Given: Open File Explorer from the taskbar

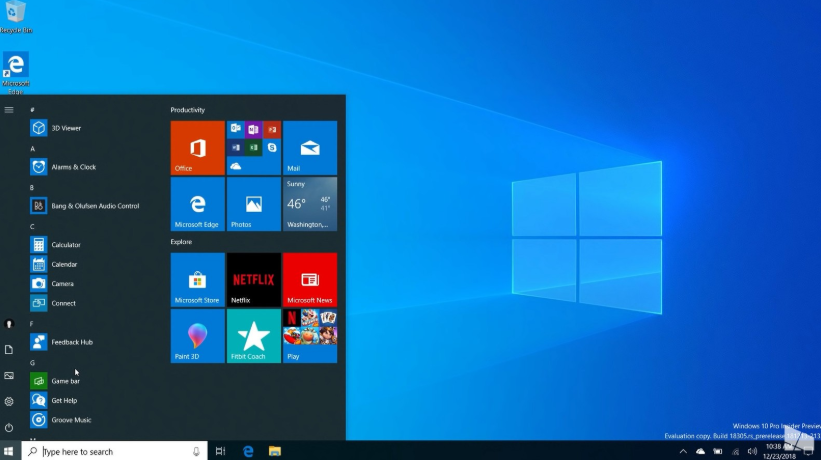Looking at the screenshot, I should (274, 451).
